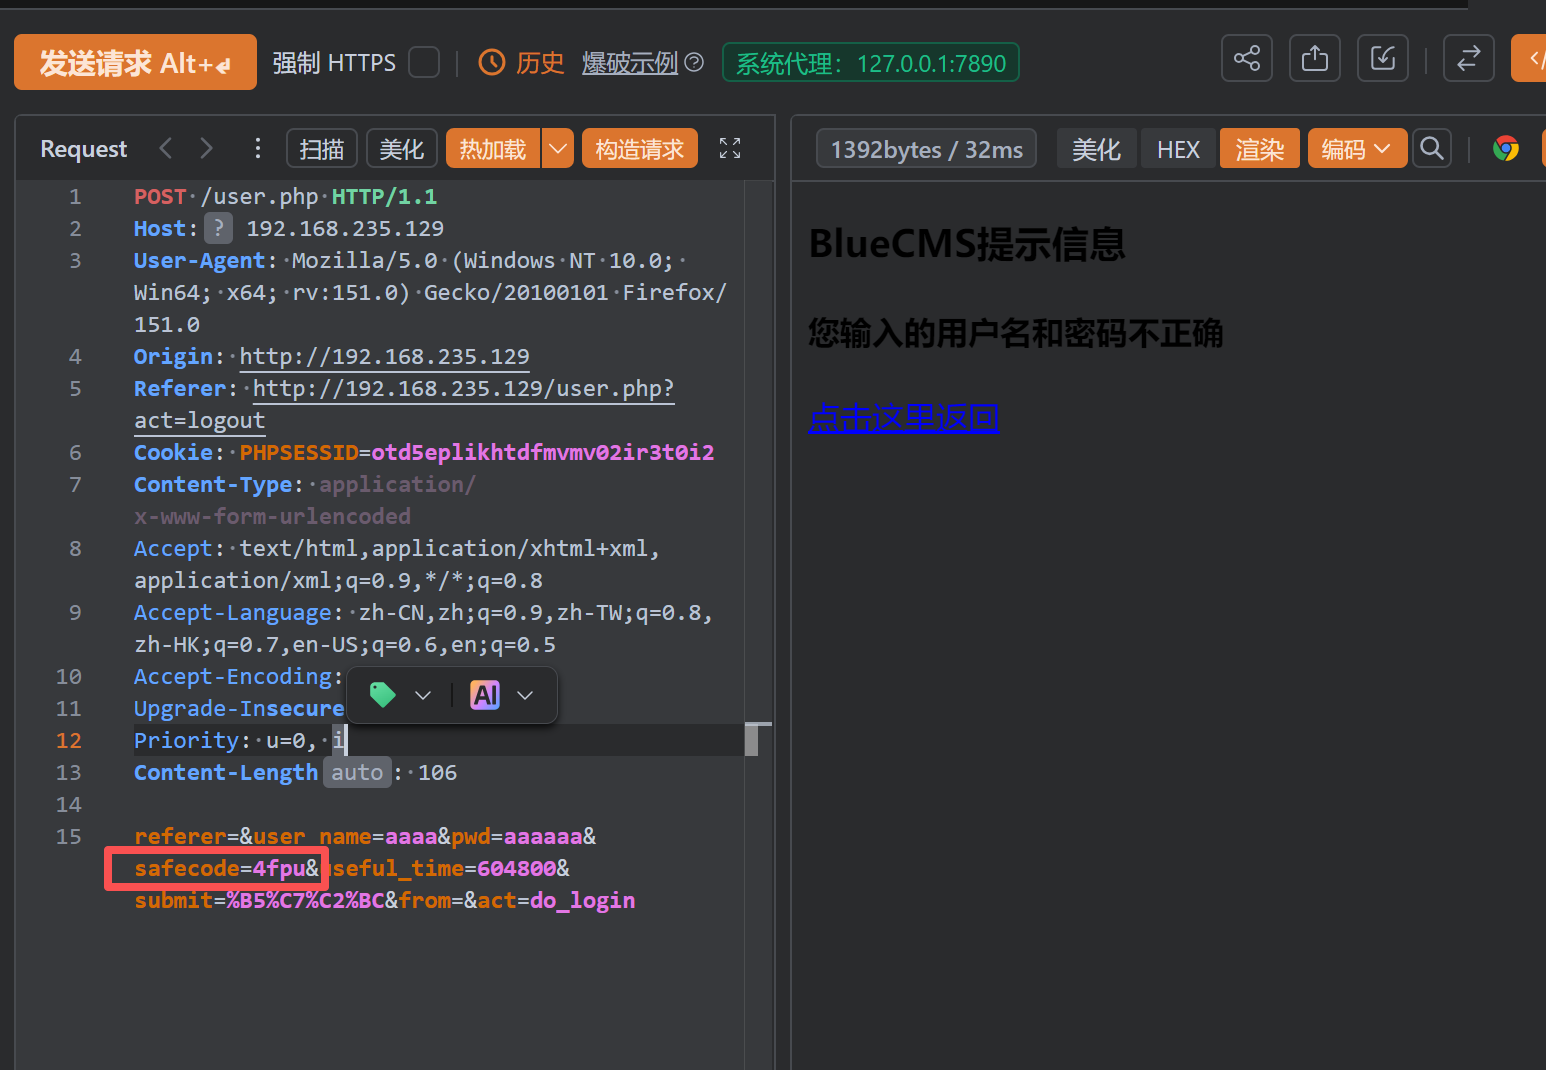Go to next request with right arrow
The width and height of the screenshot is (1546, 1070).
tap(206, 149)
